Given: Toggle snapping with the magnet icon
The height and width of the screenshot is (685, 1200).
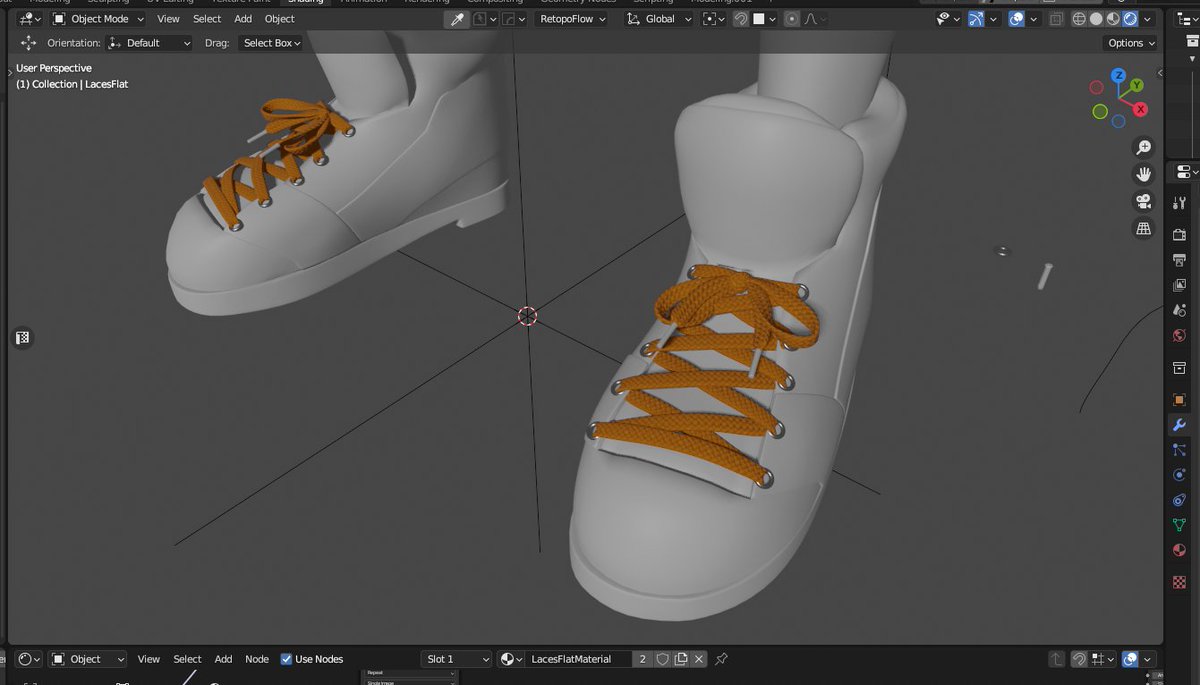Looking at the screenshot, I should pyautogui.click(x=739, y=19).
